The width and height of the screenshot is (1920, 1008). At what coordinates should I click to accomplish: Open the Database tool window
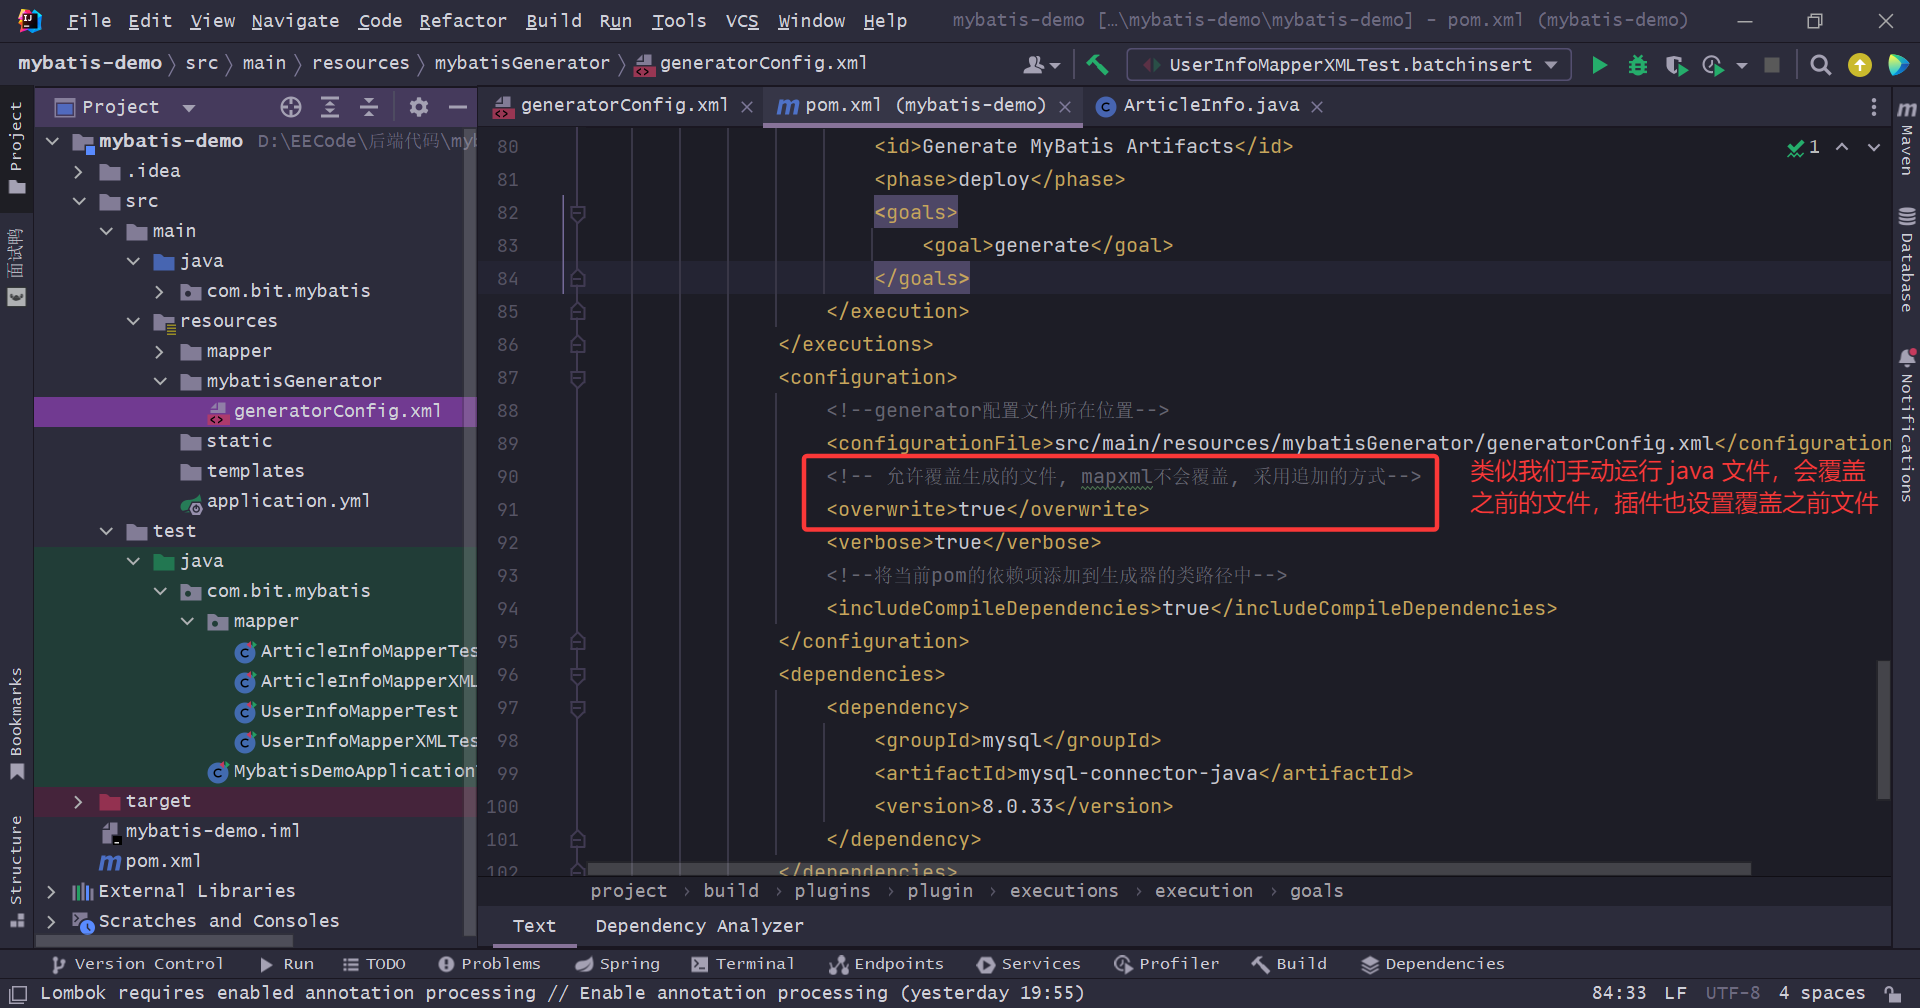coord(1907,259)
